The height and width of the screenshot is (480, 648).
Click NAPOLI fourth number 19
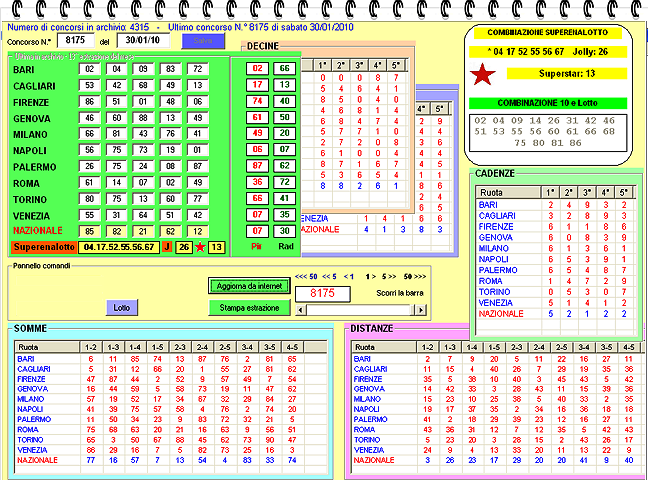[x=170, y=150]
